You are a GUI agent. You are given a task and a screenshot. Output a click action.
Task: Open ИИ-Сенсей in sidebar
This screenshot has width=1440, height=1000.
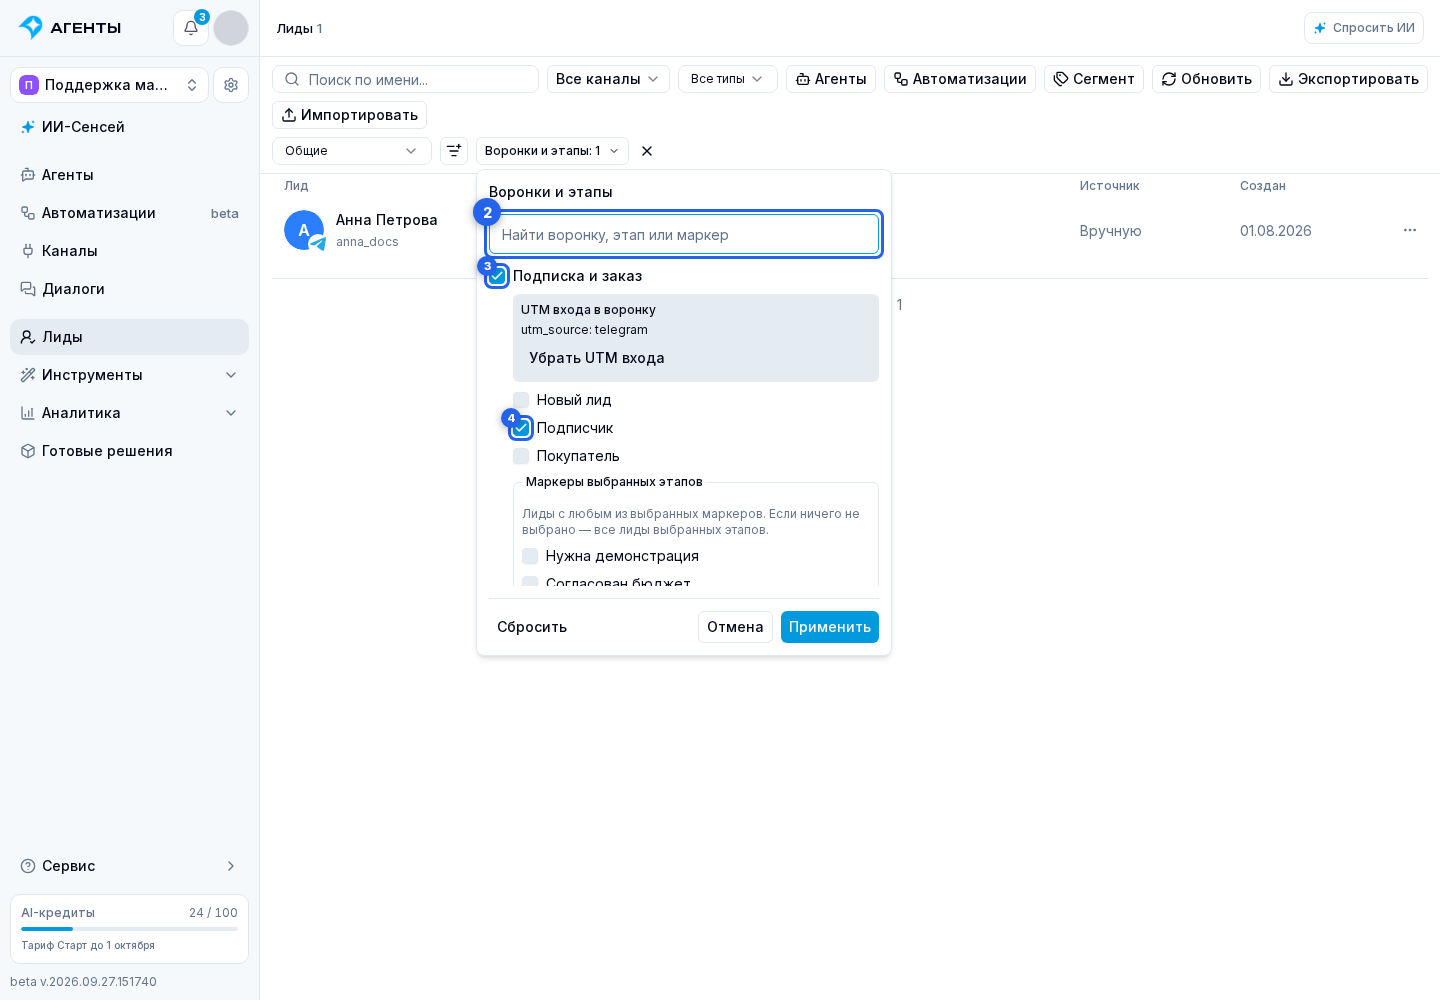(129, 127)
